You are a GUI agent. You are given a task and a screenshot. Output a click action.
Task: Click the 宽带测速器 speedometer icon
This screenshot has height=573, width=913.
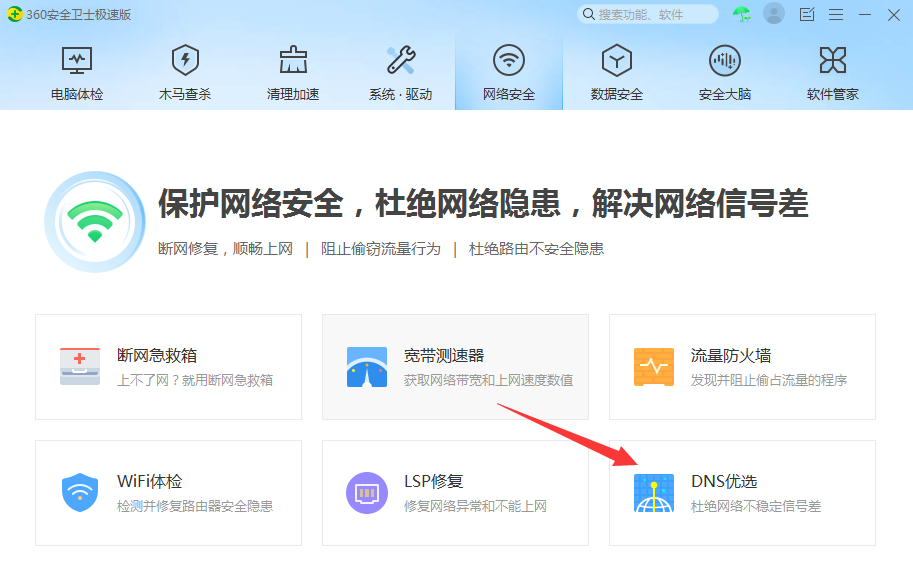(367, 367)
